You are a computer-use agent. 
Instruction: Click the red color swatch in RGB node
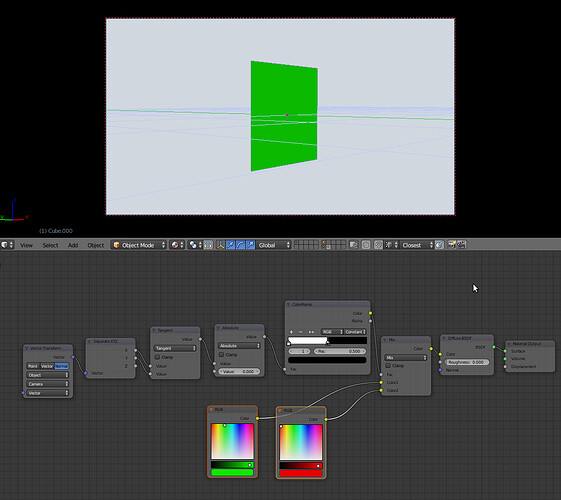[x=301, y=473]
